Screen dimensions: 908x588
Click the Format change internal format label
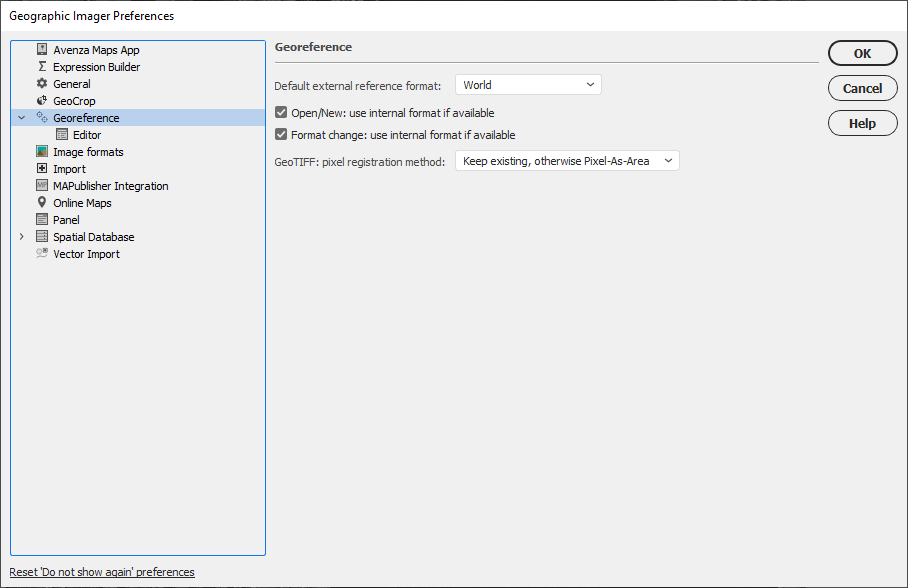(403, 135)
